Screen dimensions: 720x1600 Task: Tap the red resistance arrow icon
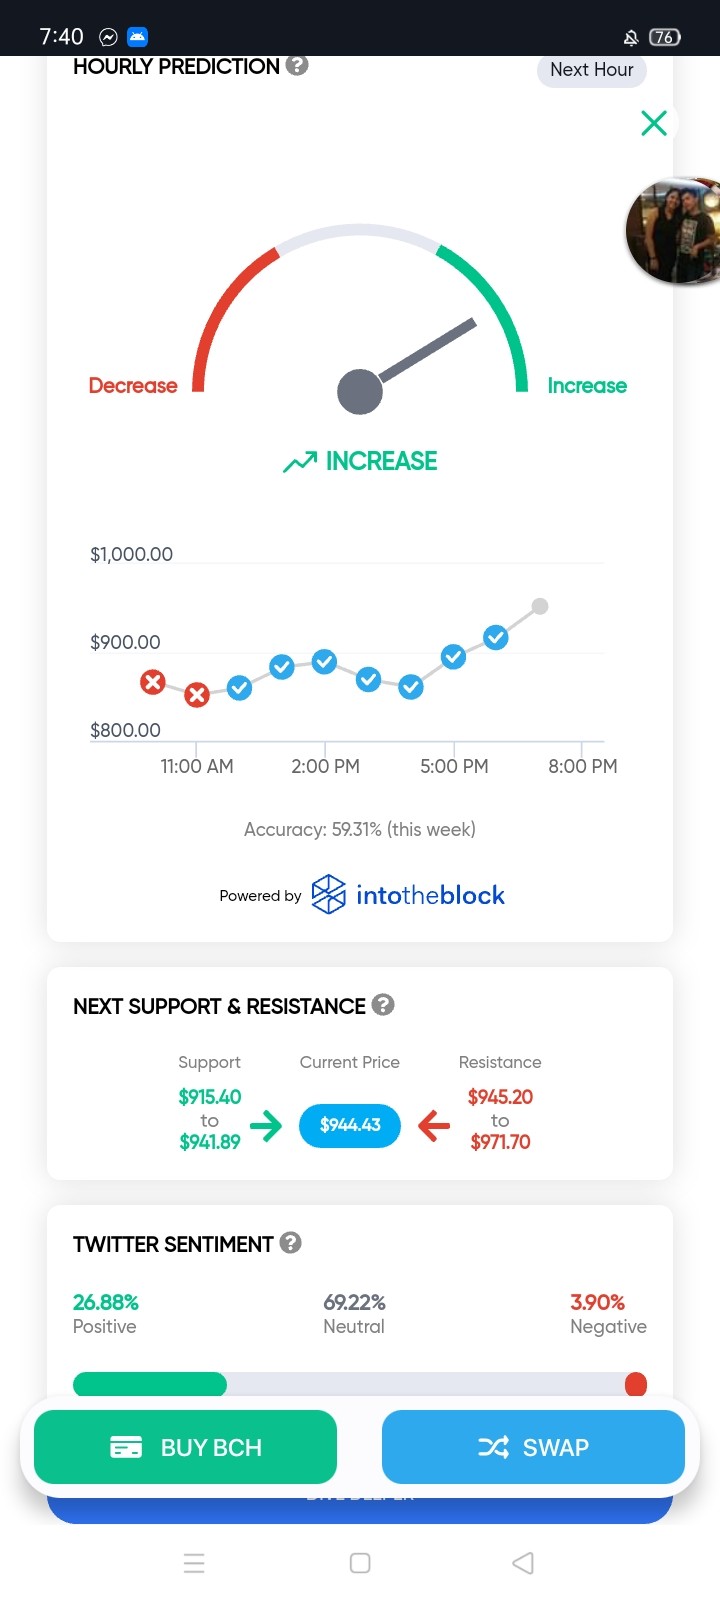click(x=434, y=1126)
